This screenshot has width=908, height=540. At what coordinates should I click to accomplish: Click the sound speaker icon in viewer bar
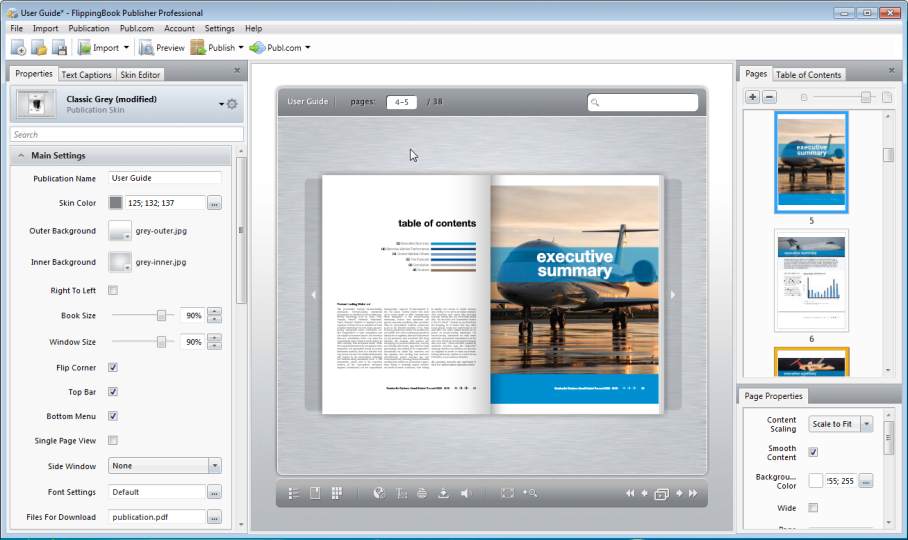click(465, 493)
